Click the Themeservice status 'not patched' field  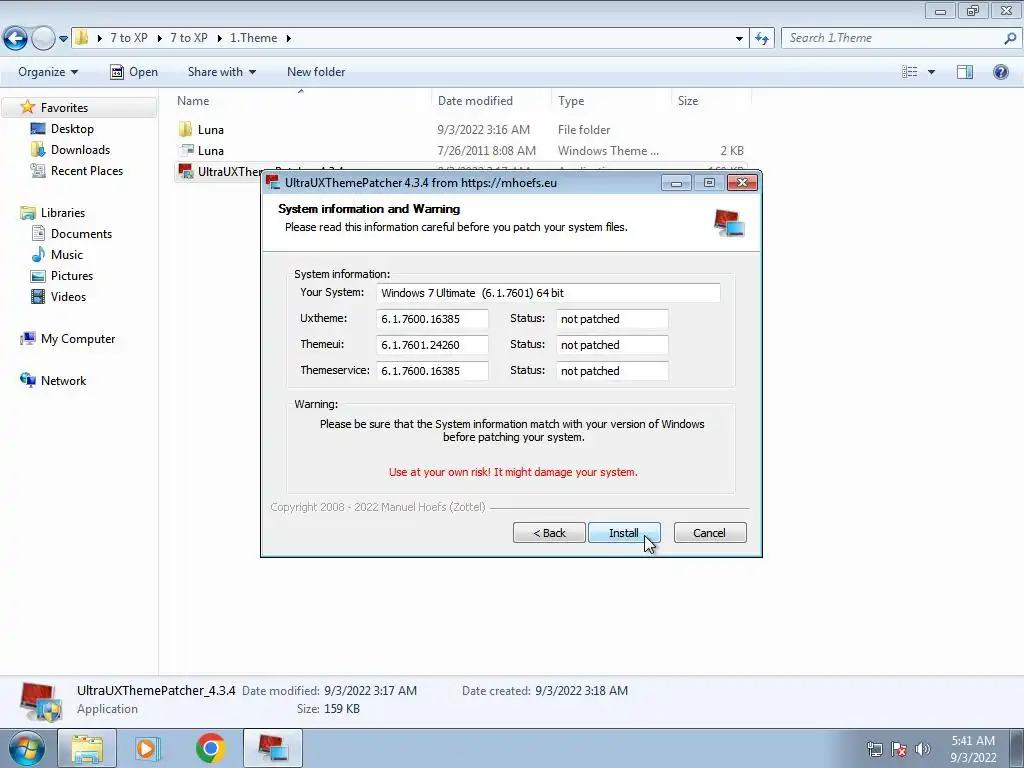click(612, 371)
